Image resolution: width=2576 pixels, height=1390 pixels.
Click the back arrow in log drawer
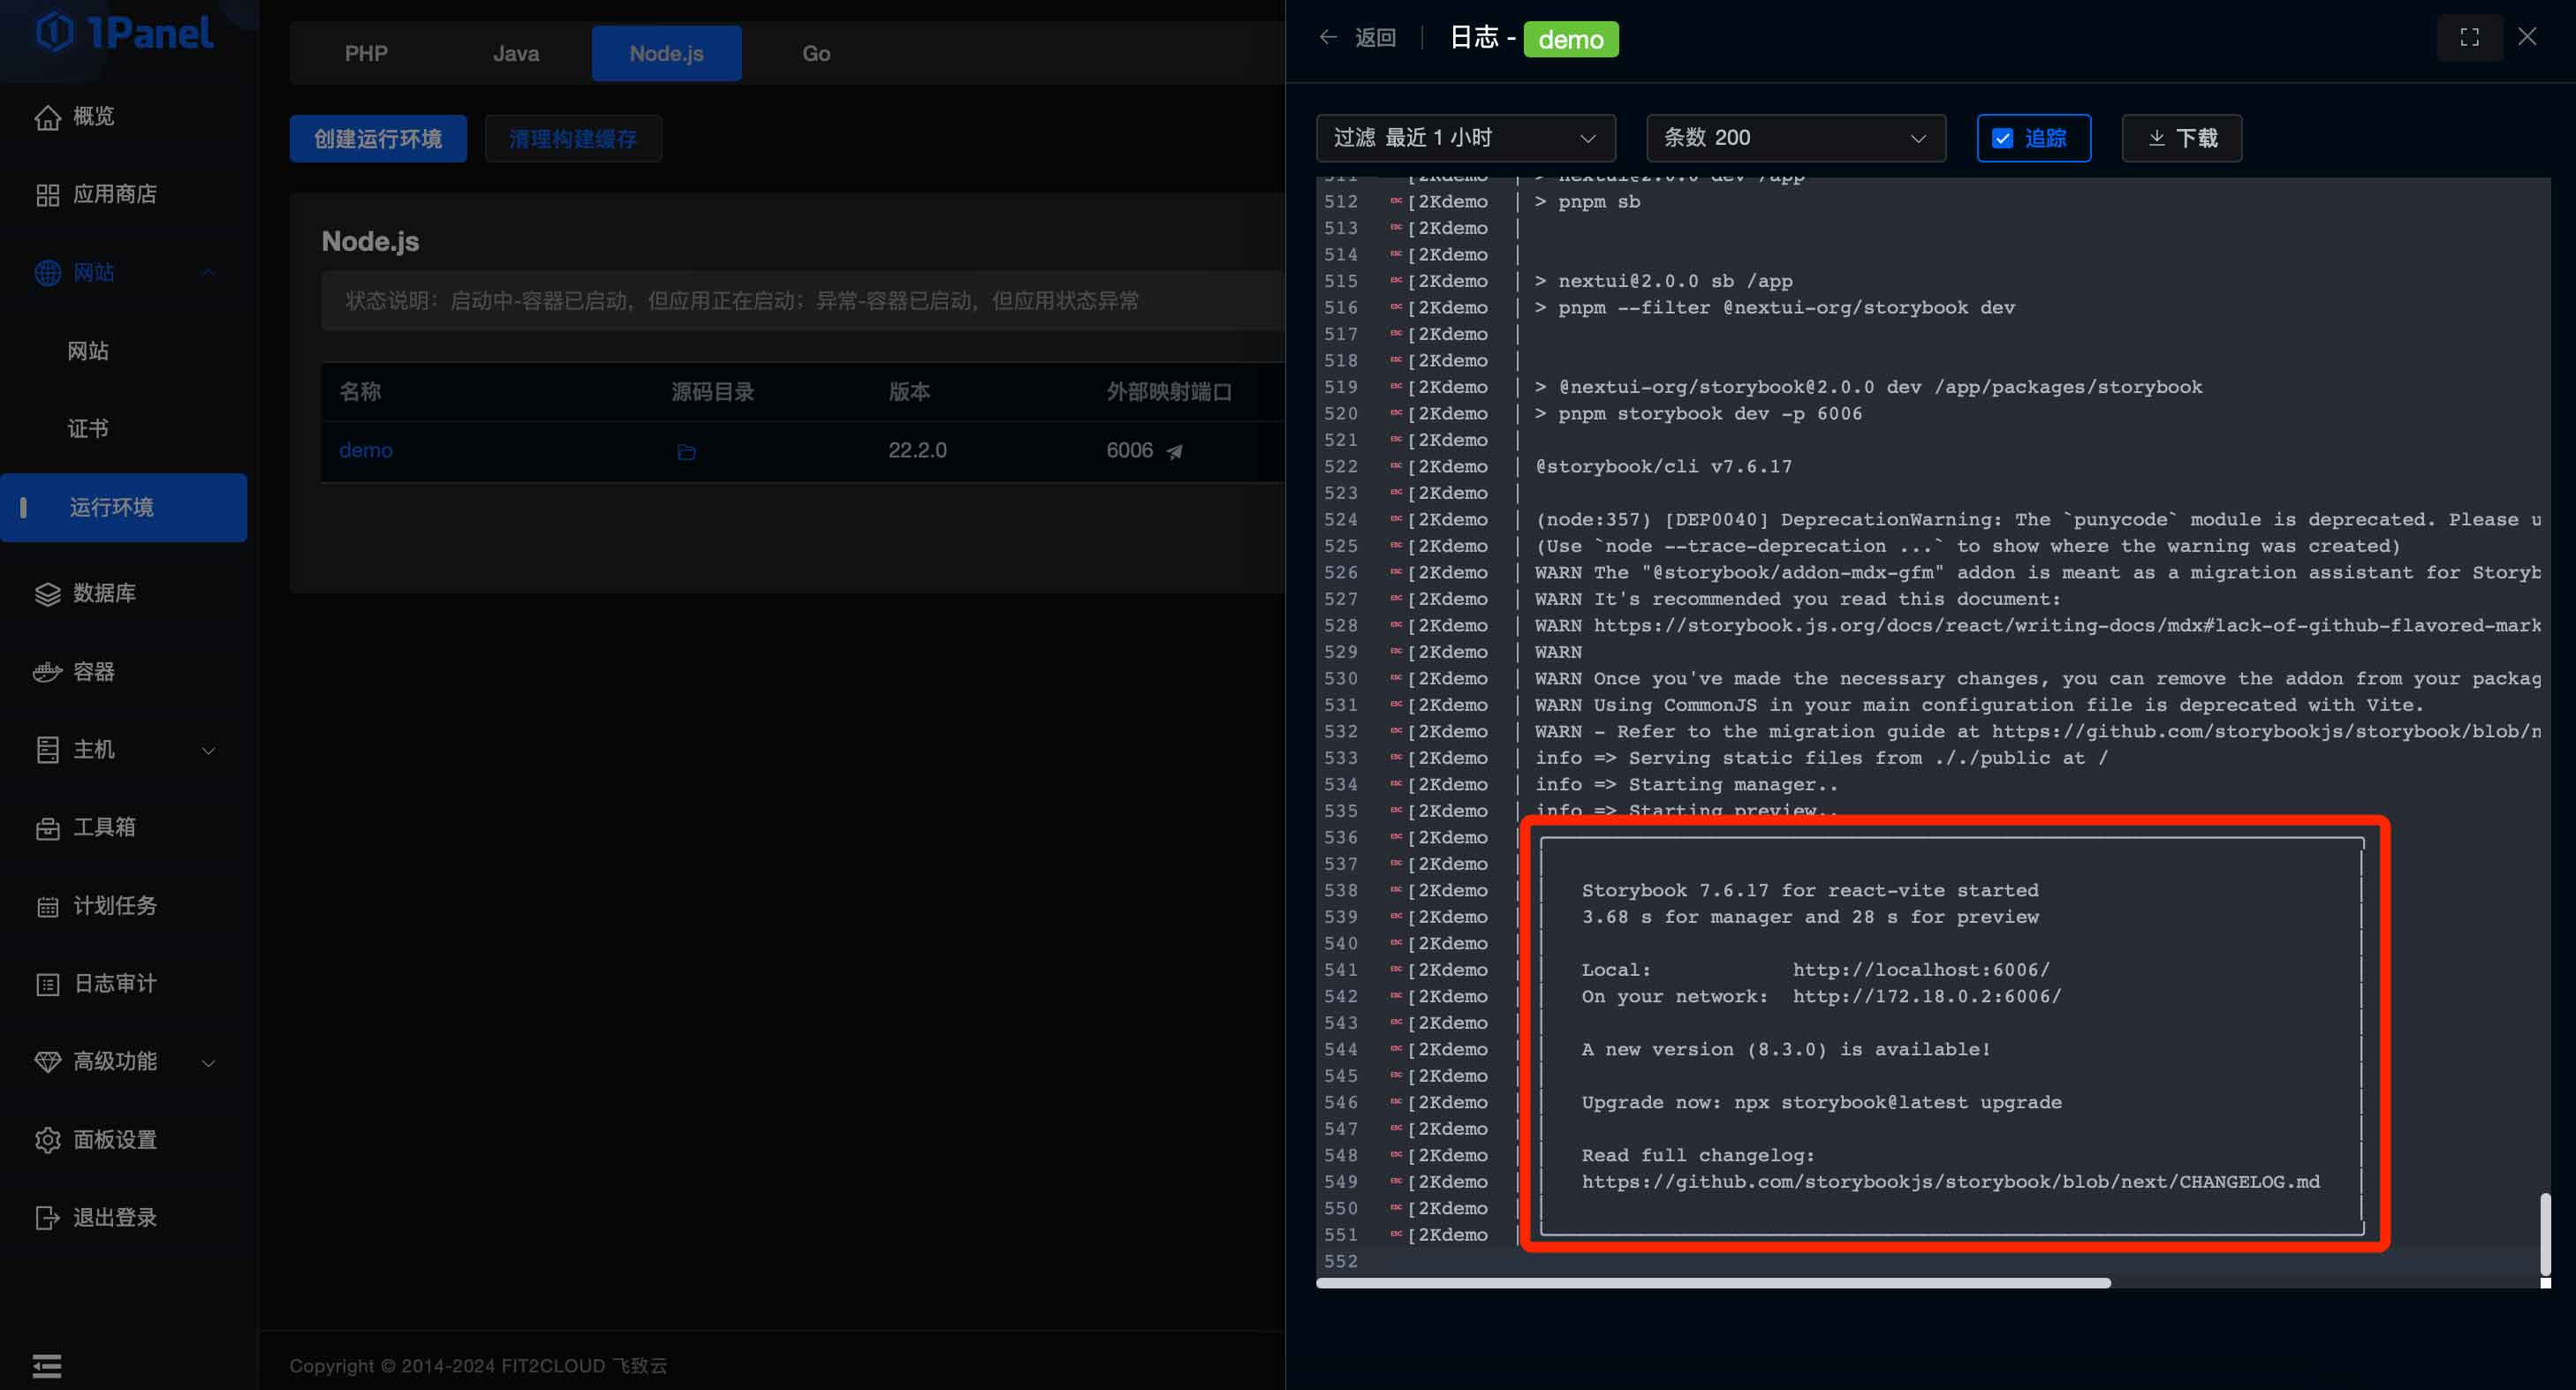pos(1328,37)
